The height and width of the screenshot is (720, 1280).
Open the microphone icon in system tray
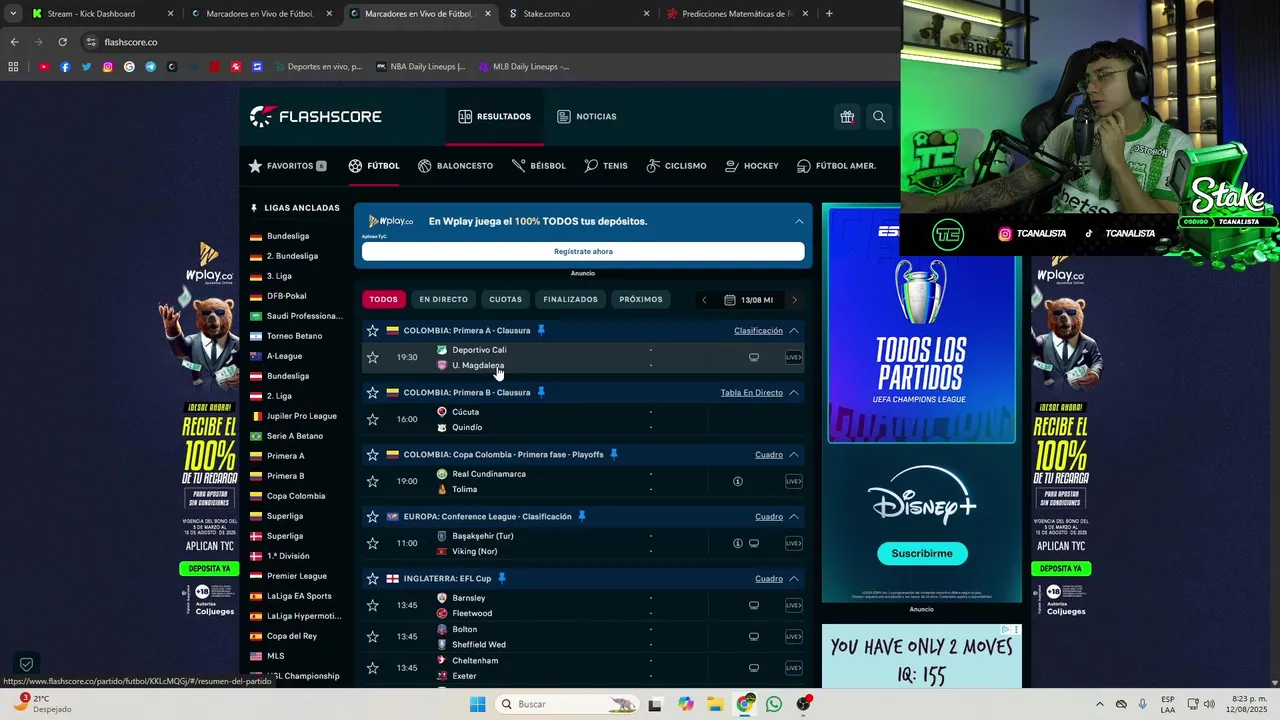click(1142, 704)
